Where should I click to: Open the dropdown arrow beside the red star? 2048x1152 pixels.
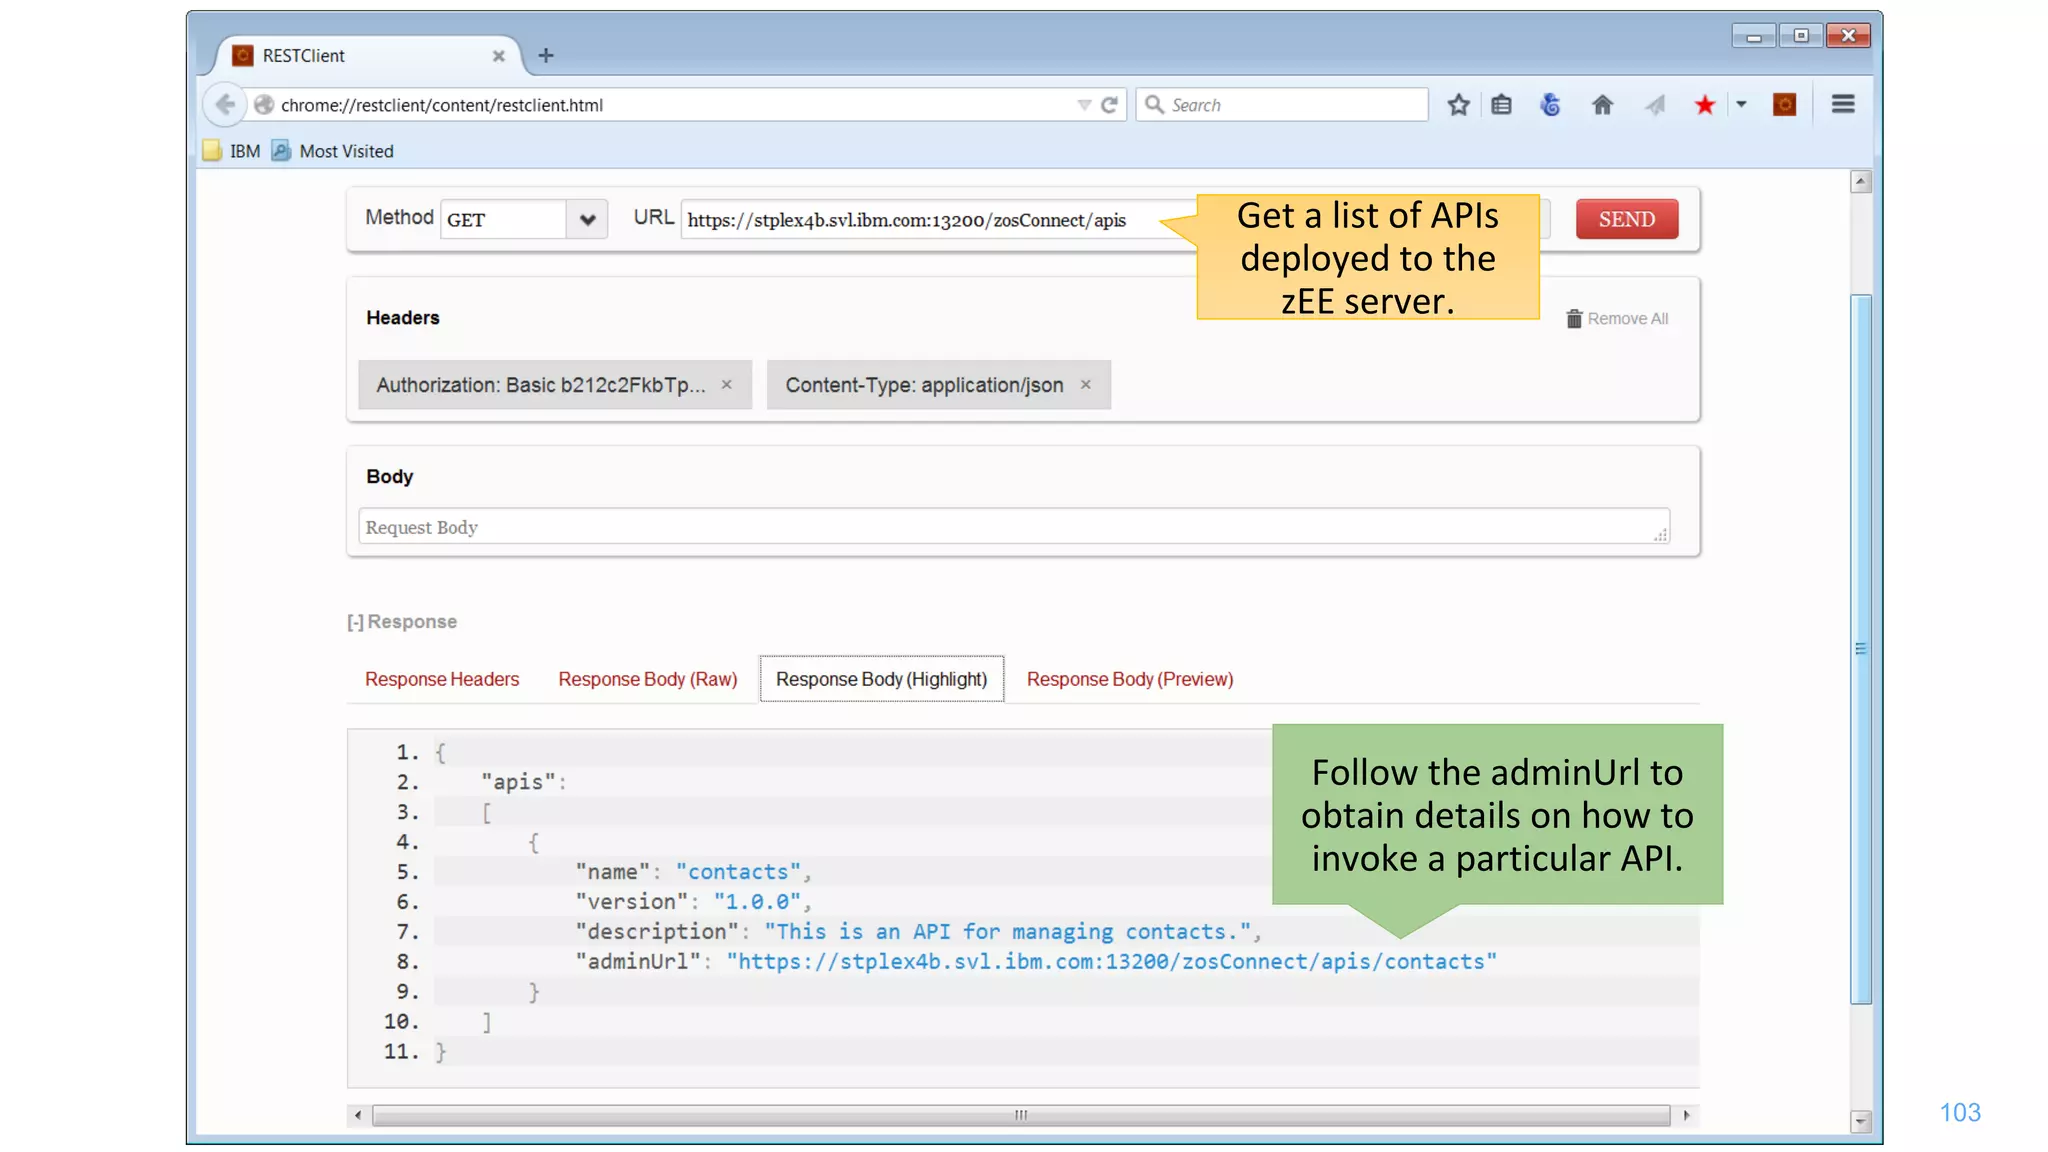click(1741, 104)
